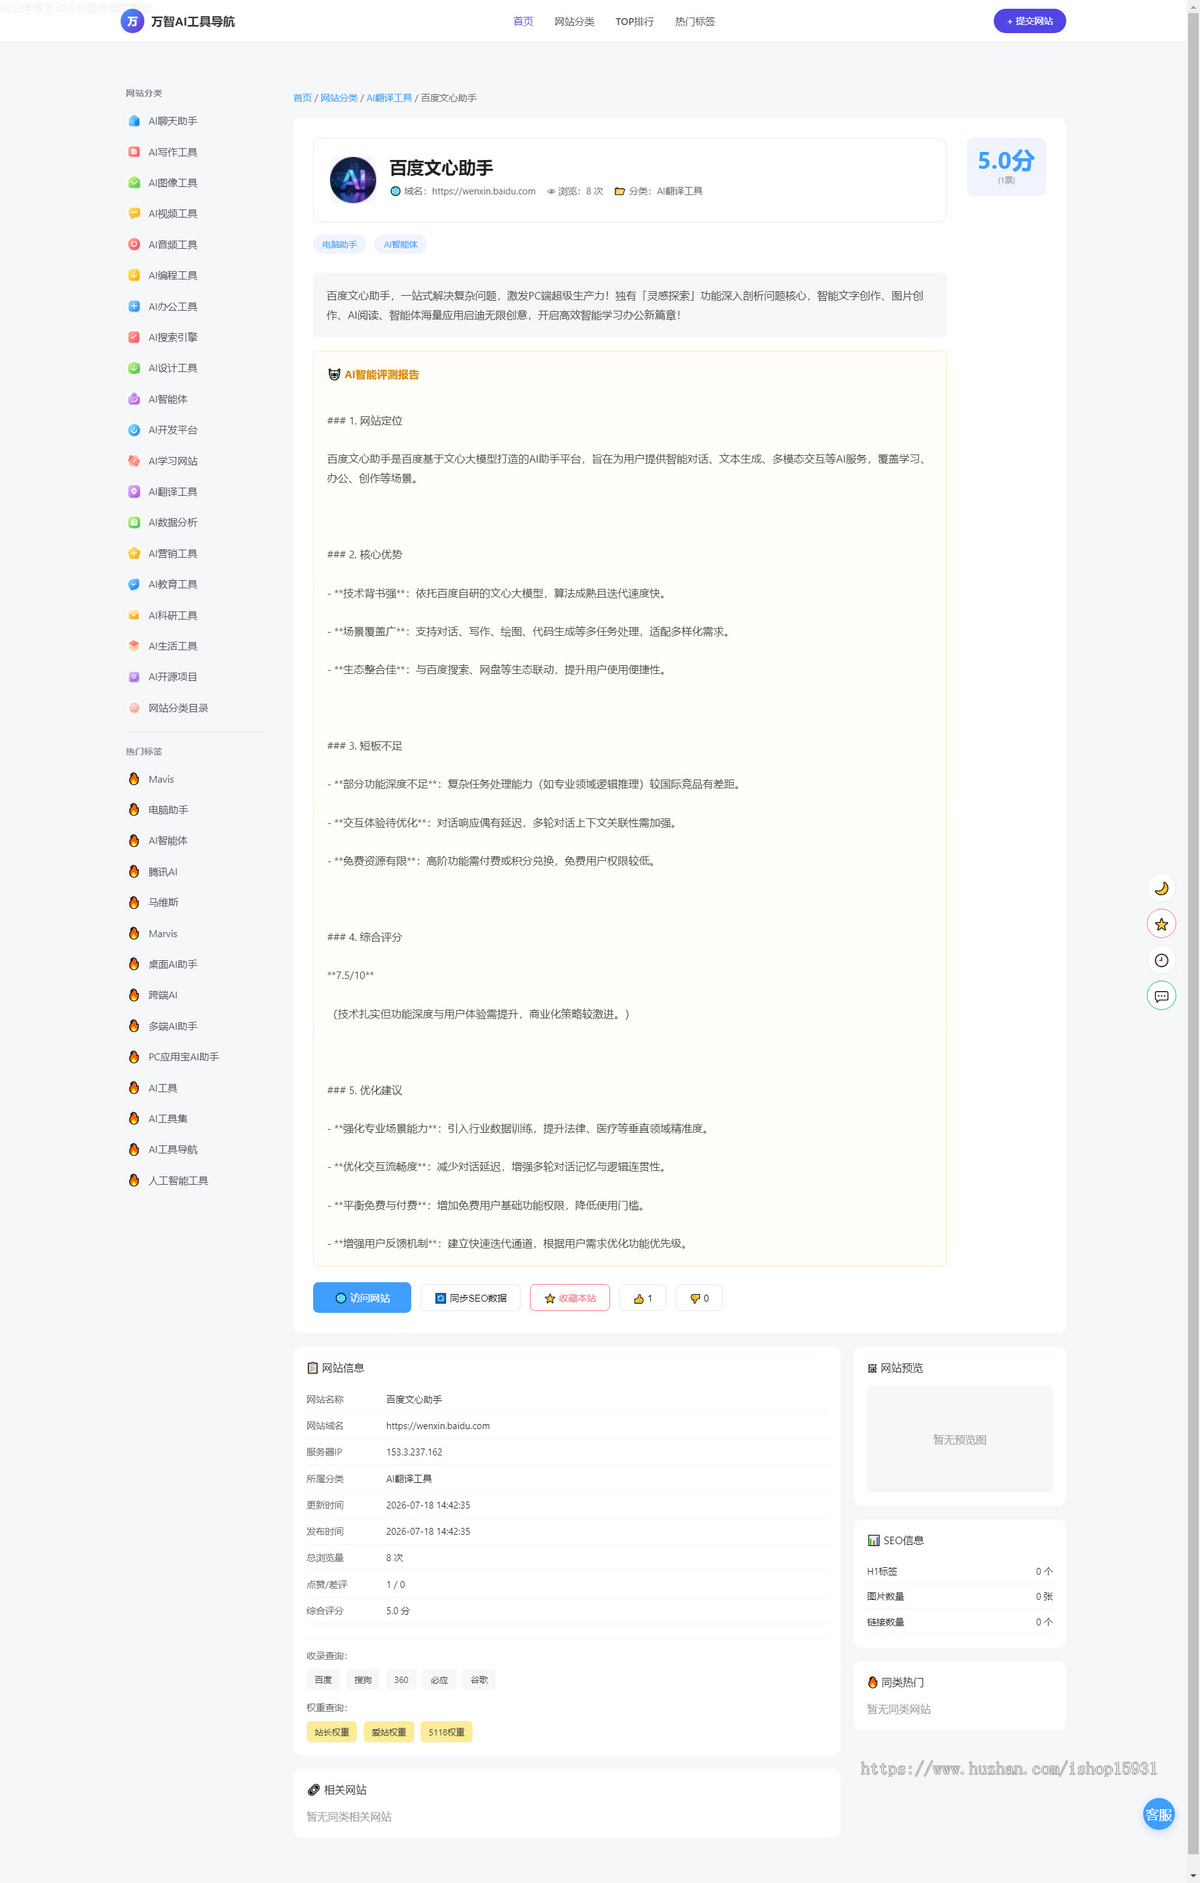Click the AI写作工具 sidebar icon
Screen dimensions: 1200x1883
coord(134,152)
